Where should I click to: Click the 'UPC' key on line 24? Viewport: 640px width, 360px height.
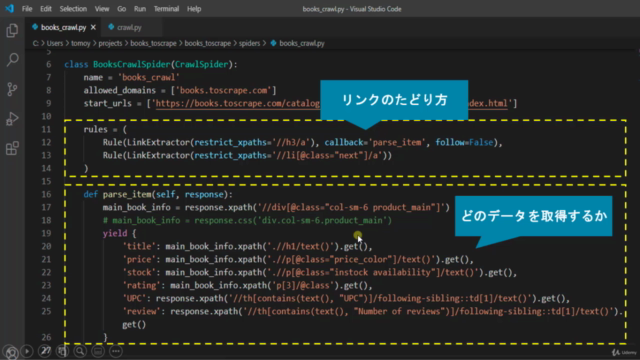coord(134,298)
